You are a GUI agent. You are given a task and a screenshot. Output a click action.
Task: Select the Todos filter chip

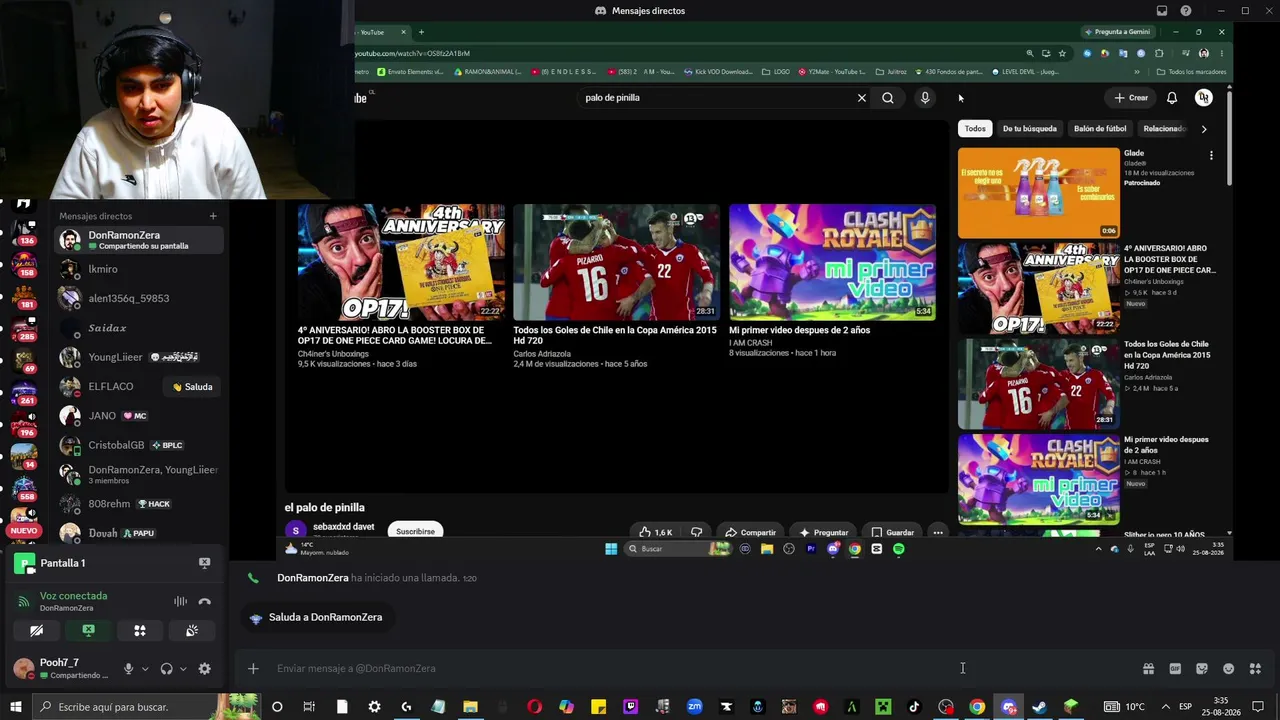(975, 129)
